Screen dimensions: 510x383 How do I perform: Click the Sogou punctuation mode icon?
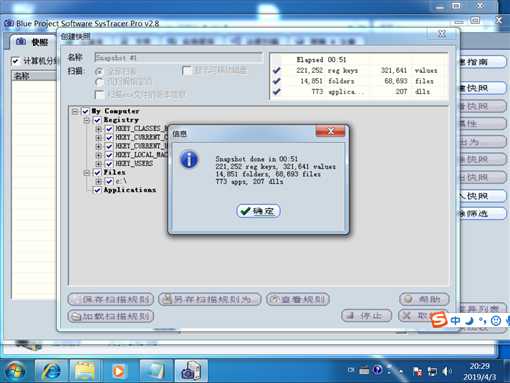click(482, 321)
